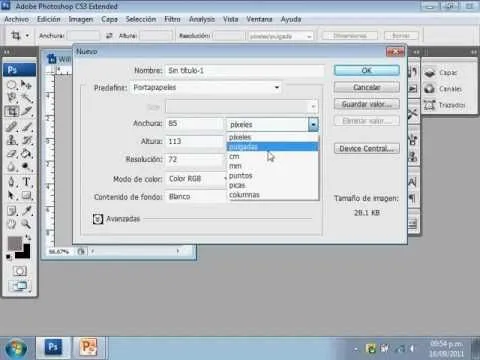The image size is (480, 360).
Task: Click the Nombre input field
Action: click(245, 71)
